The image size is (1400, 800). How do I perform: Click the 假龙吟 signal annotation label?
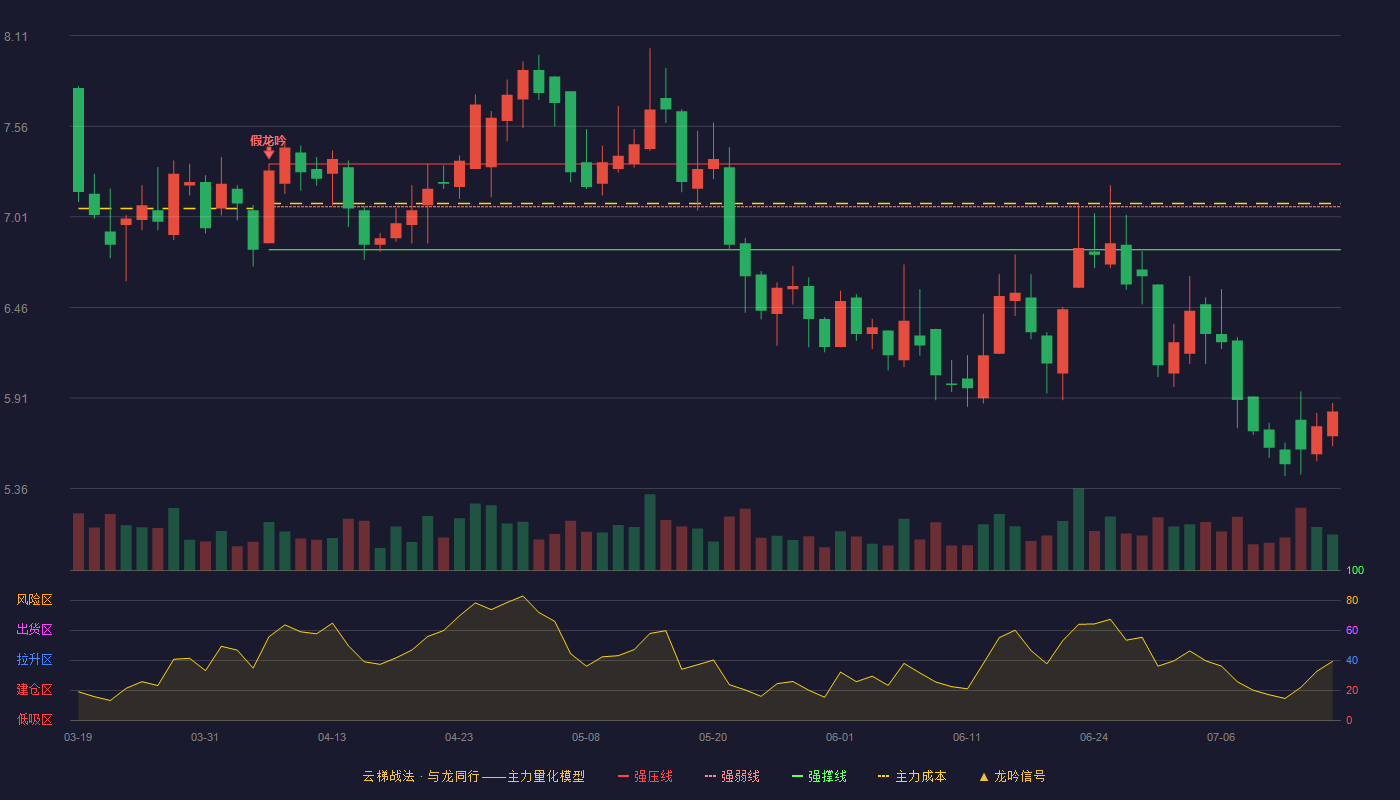click(268, 140)
